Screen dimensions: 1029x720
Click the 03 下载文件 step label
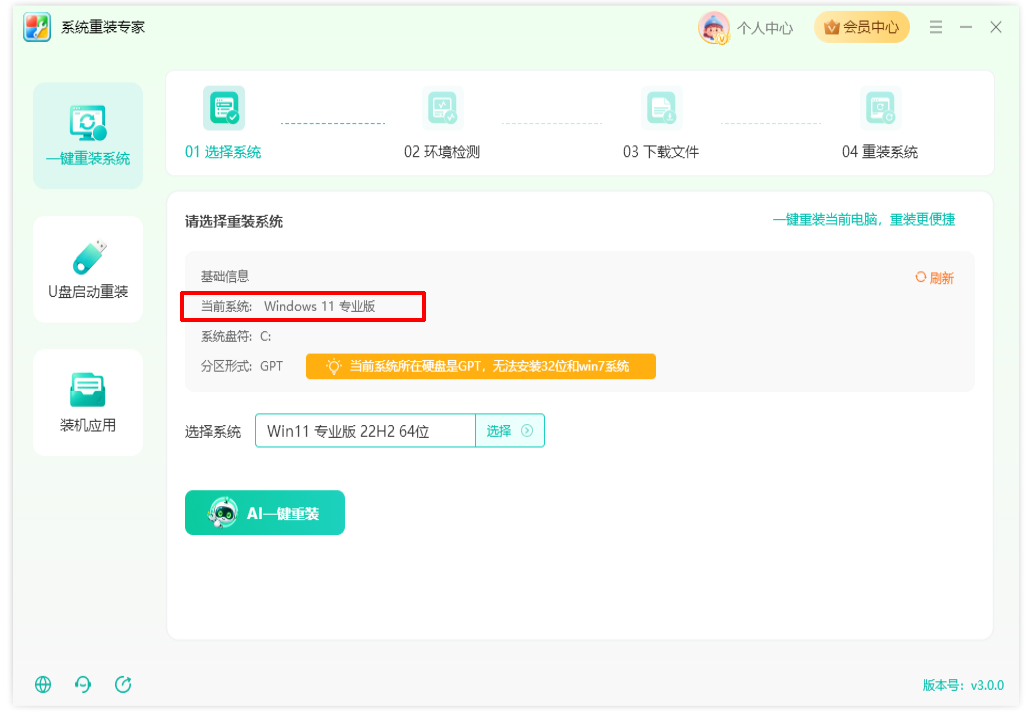click(661, 152)
